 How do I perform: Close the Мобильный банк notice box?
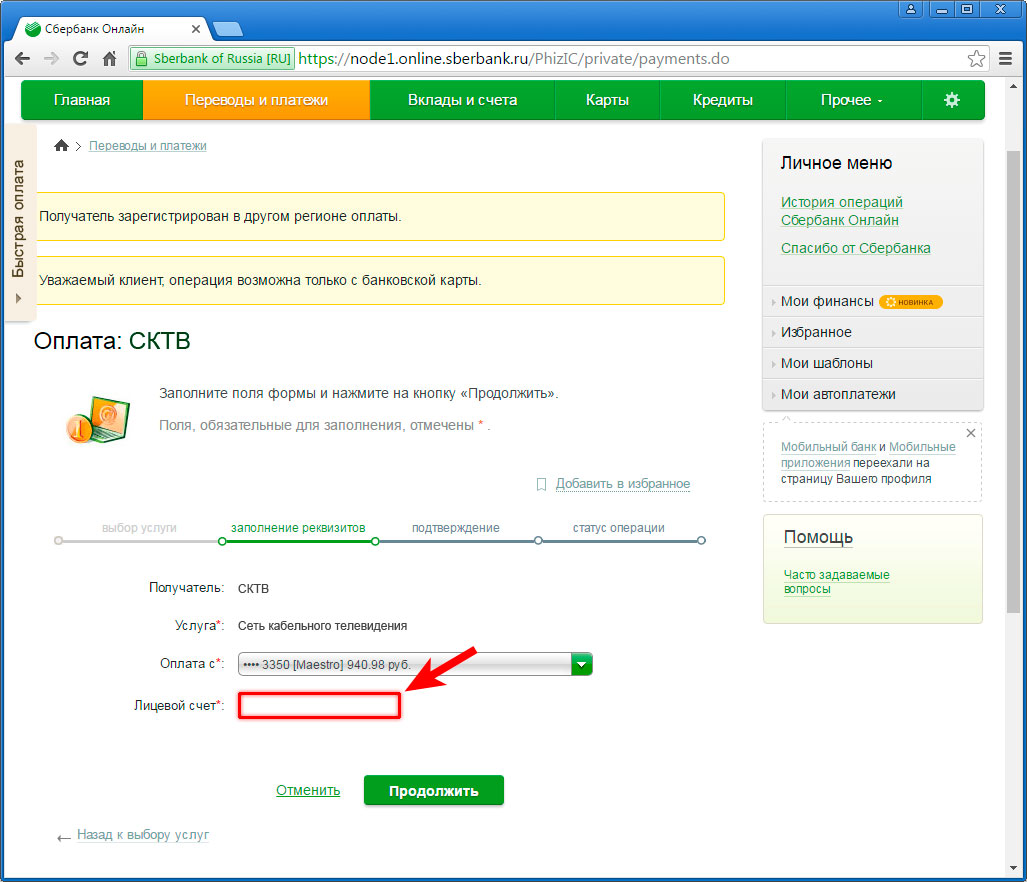click(x=971, y=433)
